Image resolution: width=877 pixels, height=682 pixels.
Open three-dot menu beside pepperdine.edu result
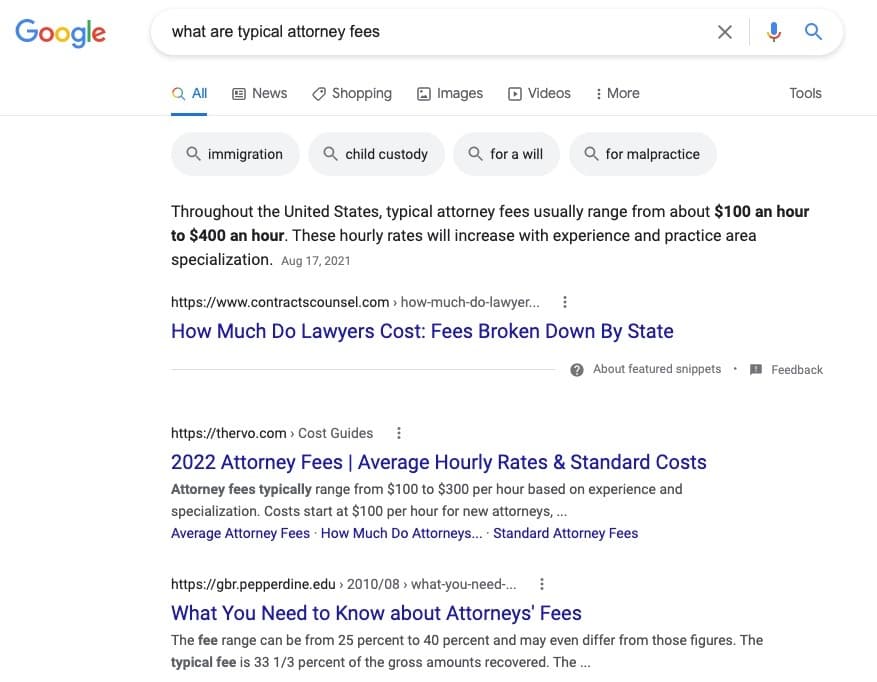coord(541,584)
